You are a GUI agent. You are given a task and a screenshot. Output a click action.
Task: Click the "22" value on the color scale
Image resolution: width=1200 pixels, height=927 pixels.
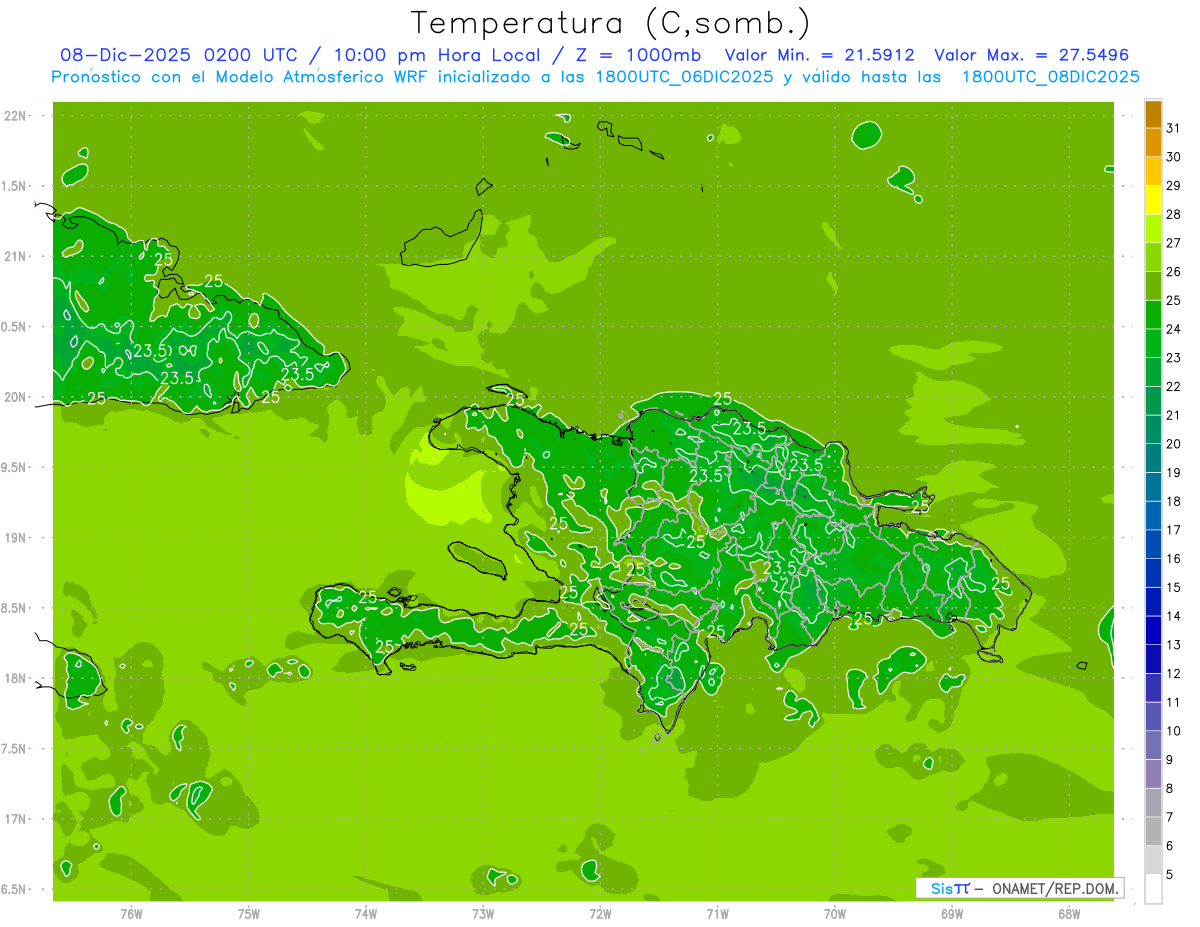click(1173, 386)
